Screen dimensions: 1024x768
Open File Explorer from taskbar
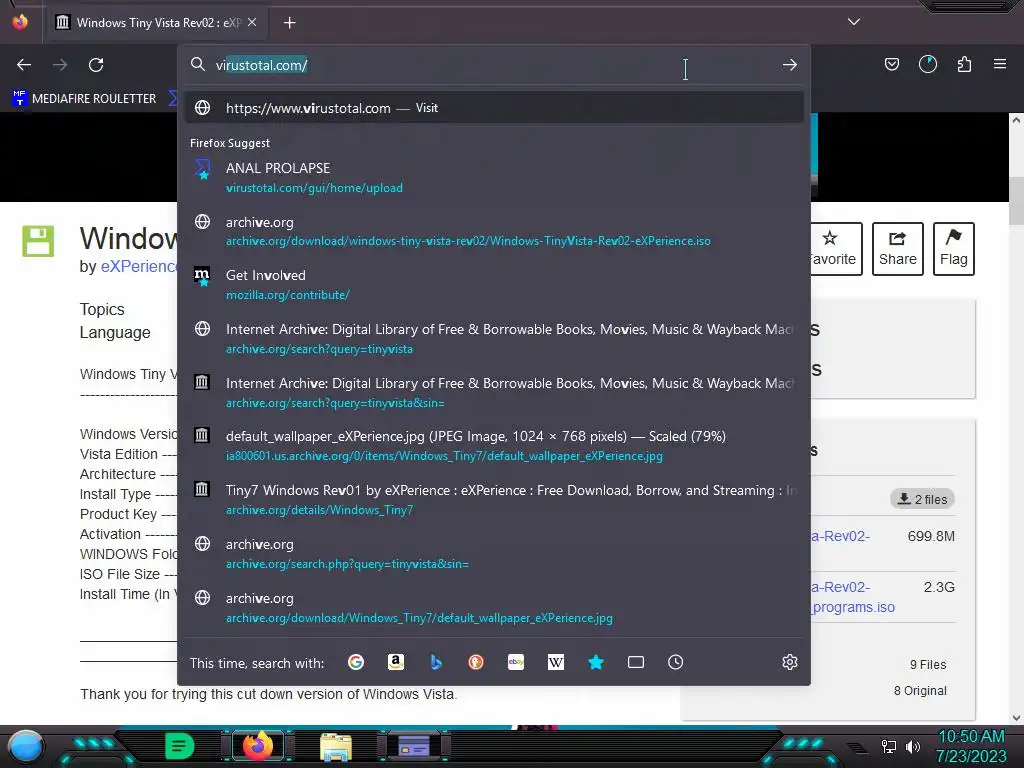pos(336,746)
